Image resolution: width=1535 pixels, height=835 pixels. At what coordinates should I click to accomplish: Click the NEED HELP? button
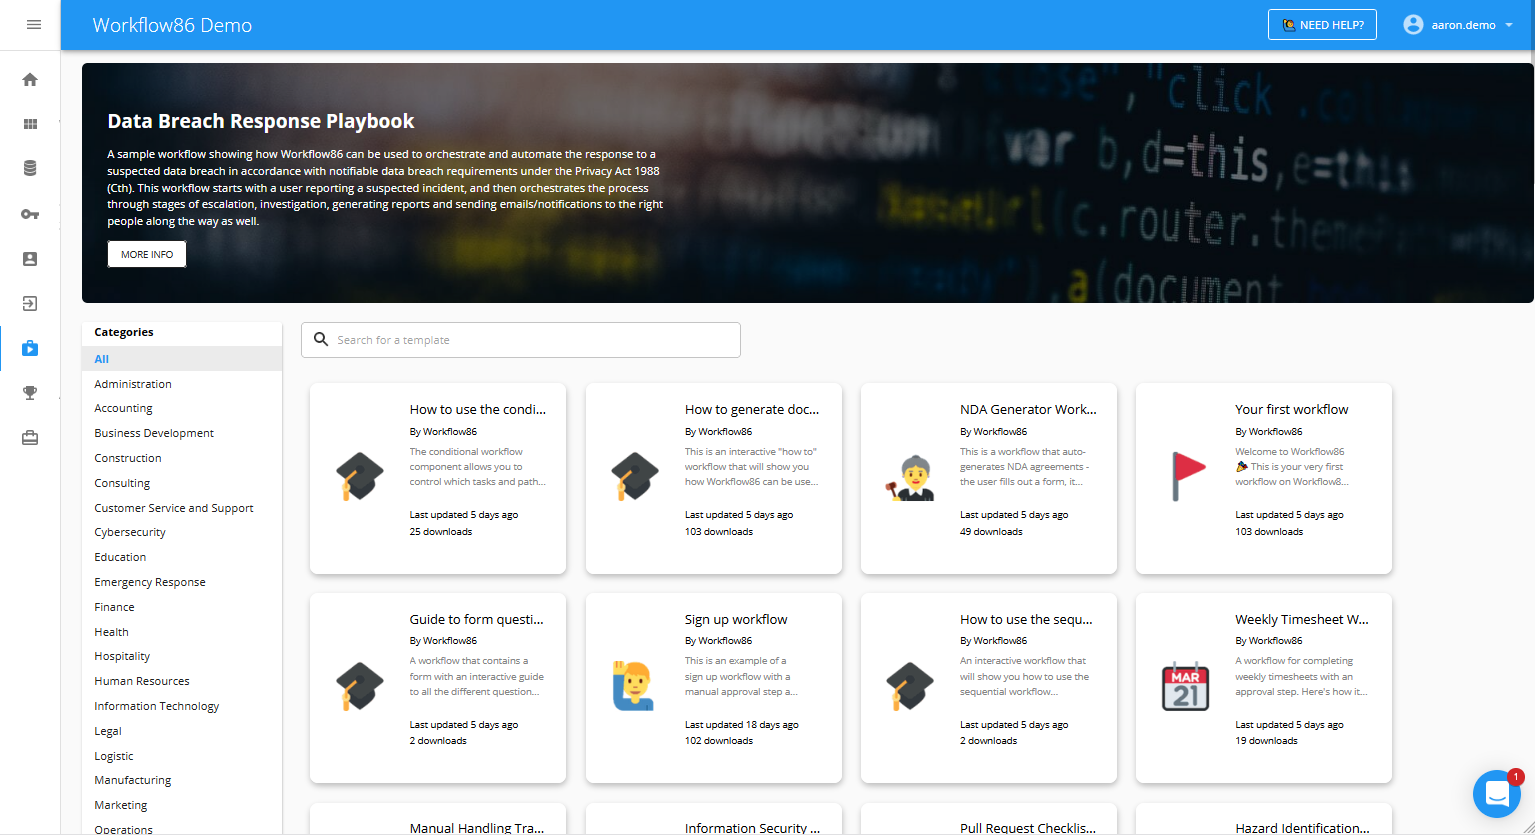[1322, 25]
